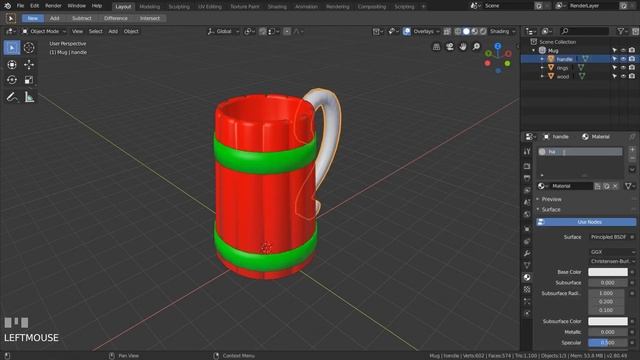Open the Global transform orientation dropdown
The height and width of the screenshot is (360, 640).
click(224, 31)
